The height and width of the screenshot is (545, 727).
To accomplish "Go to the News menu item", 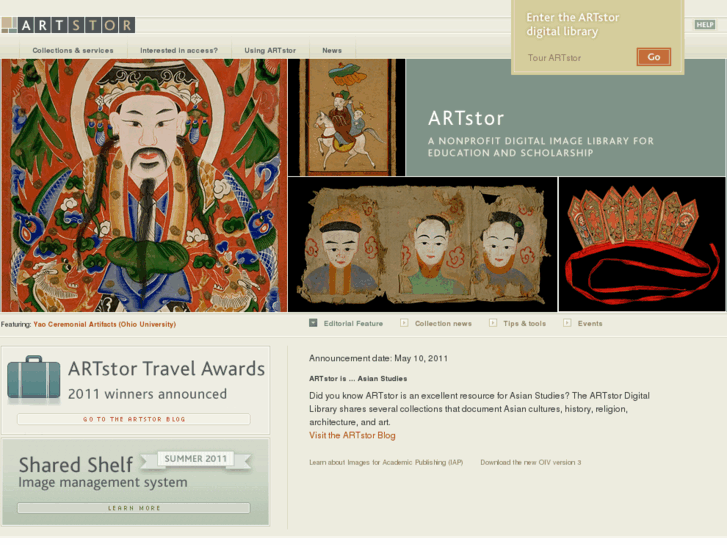I will click(332, 50).
